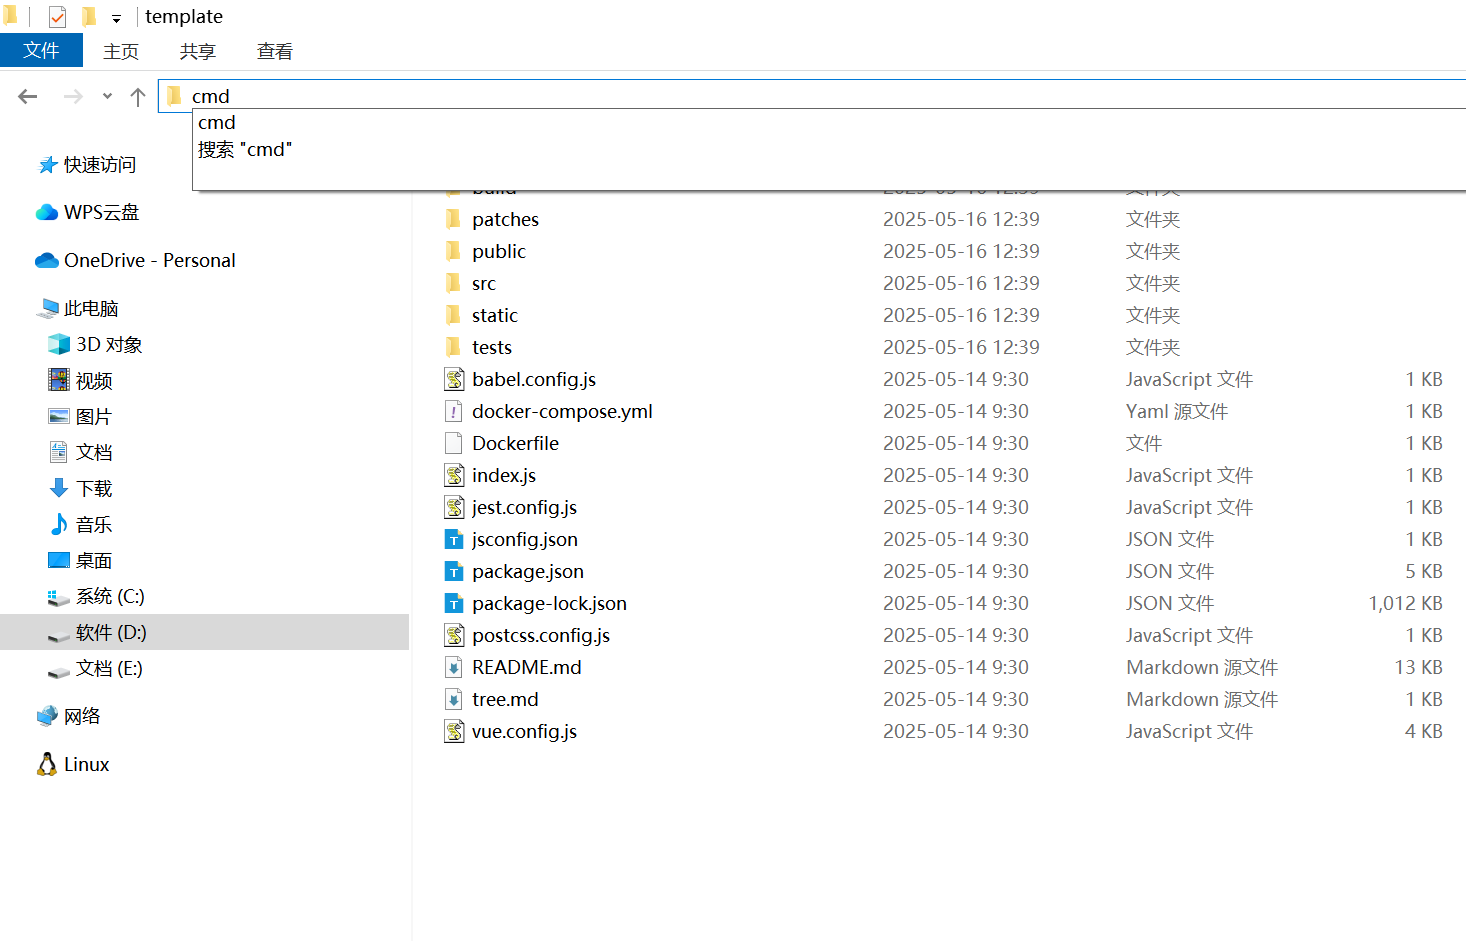This screenshot has height=941, width=1466.
Task: Open the recent locations dropdown chevron
Action: [107, 97]
